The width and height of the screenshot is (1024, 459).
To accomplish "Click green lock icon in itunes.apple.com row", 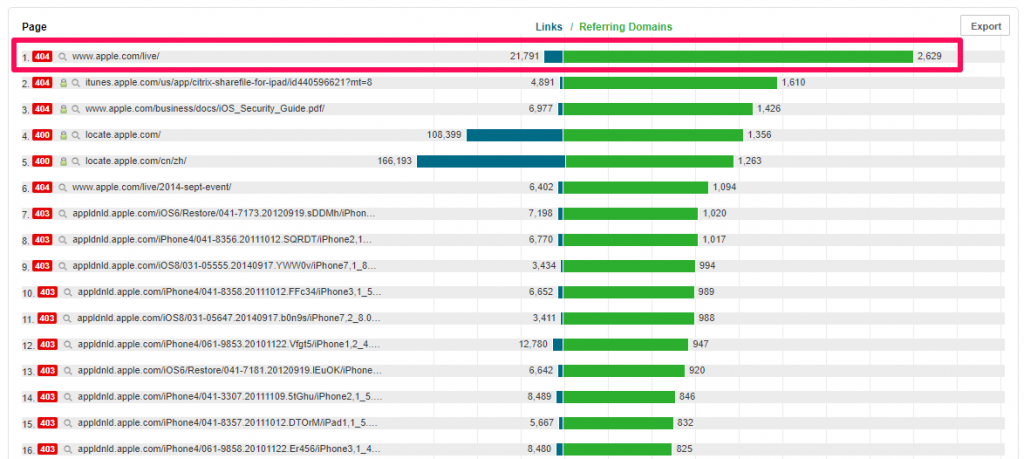I will (63, 83).
